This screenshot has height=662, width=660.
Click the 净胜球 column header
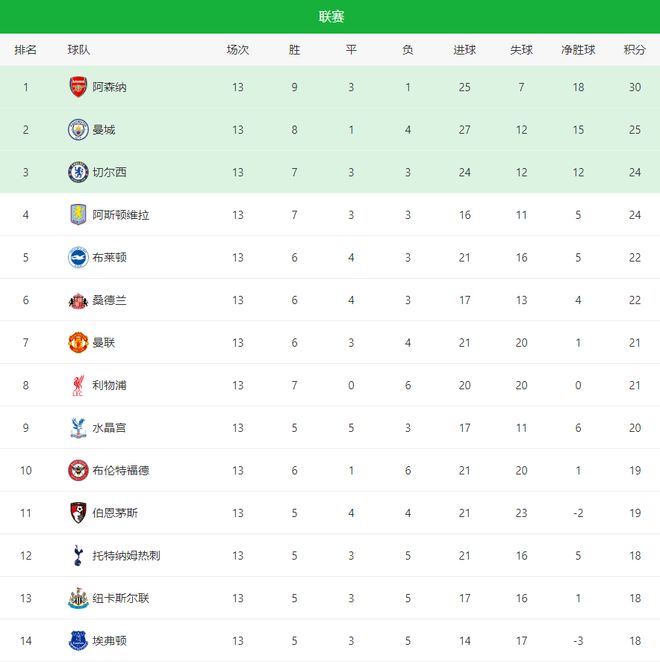[578, 50]
